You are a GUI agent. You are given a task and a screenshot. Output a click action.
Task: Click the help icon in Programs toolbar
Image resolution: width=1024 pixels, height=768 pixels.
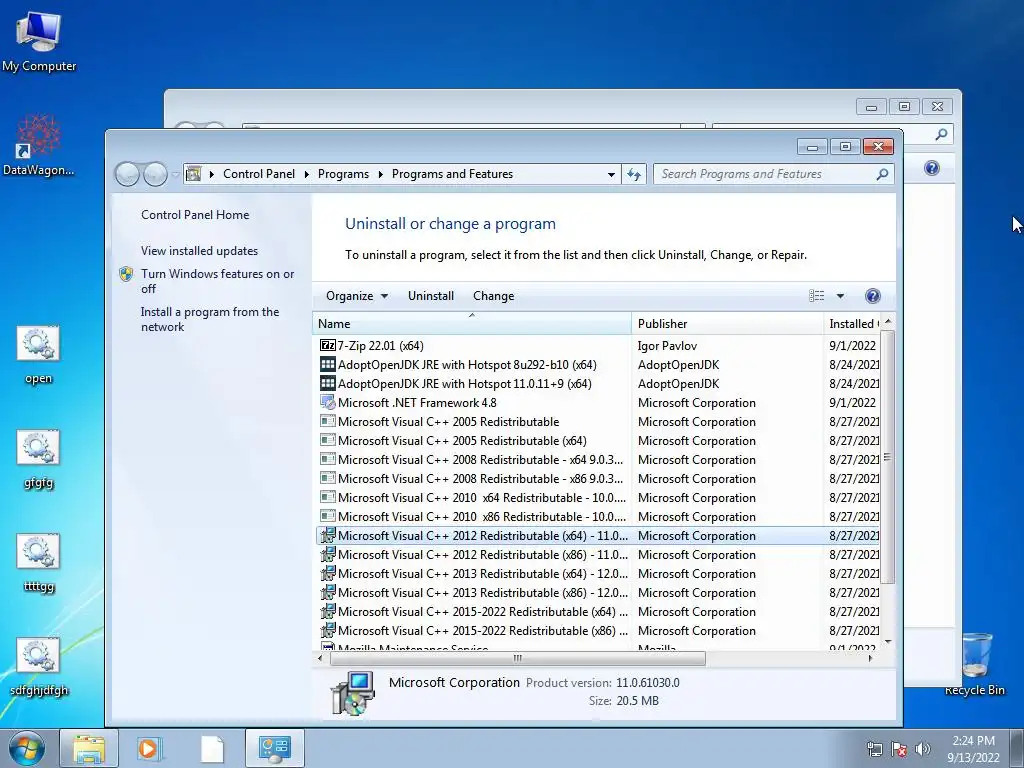(x=872, y=296)
